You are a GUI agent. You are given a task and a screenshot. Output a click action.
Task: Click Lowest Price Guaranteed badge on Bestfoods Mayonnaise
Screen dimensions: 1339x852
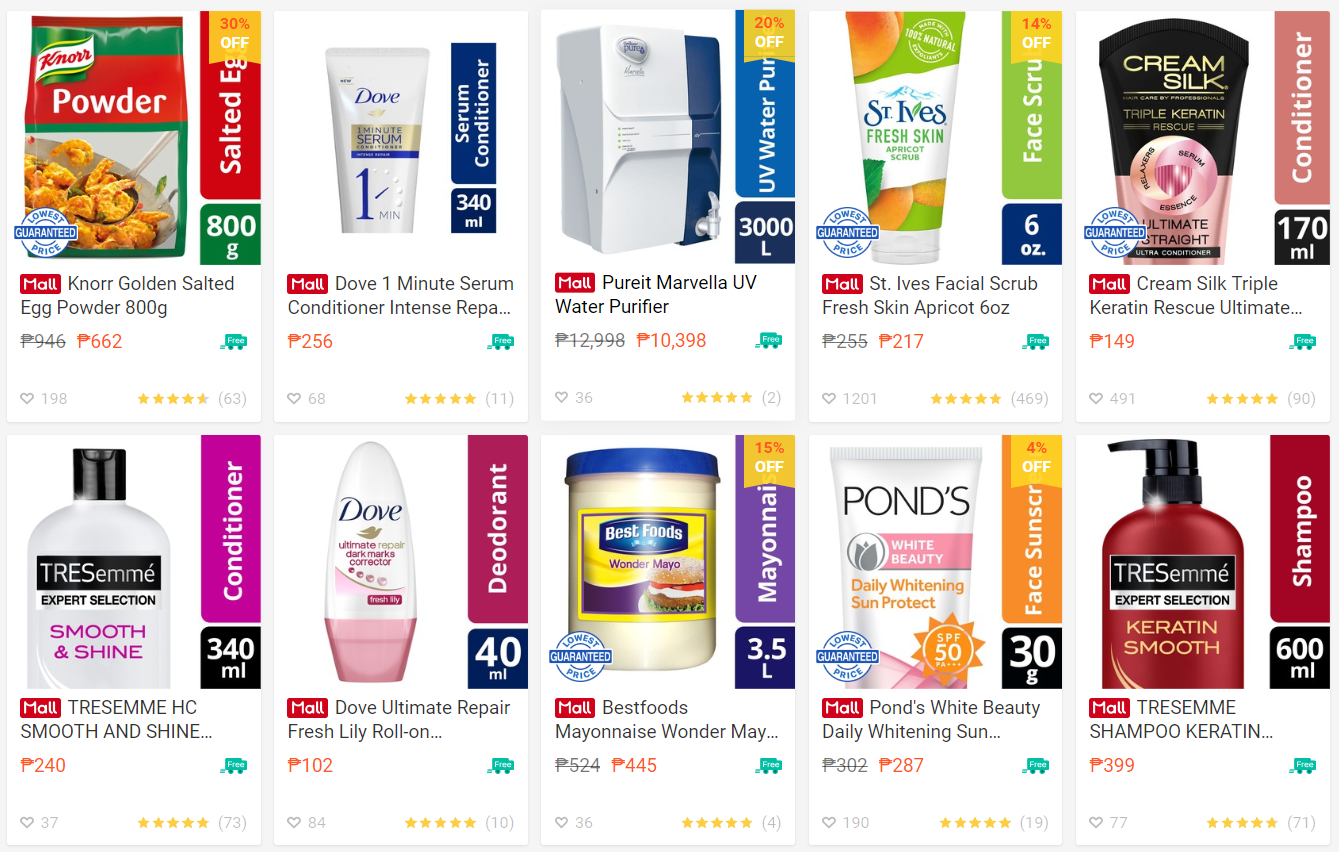[x=579, y=656]
